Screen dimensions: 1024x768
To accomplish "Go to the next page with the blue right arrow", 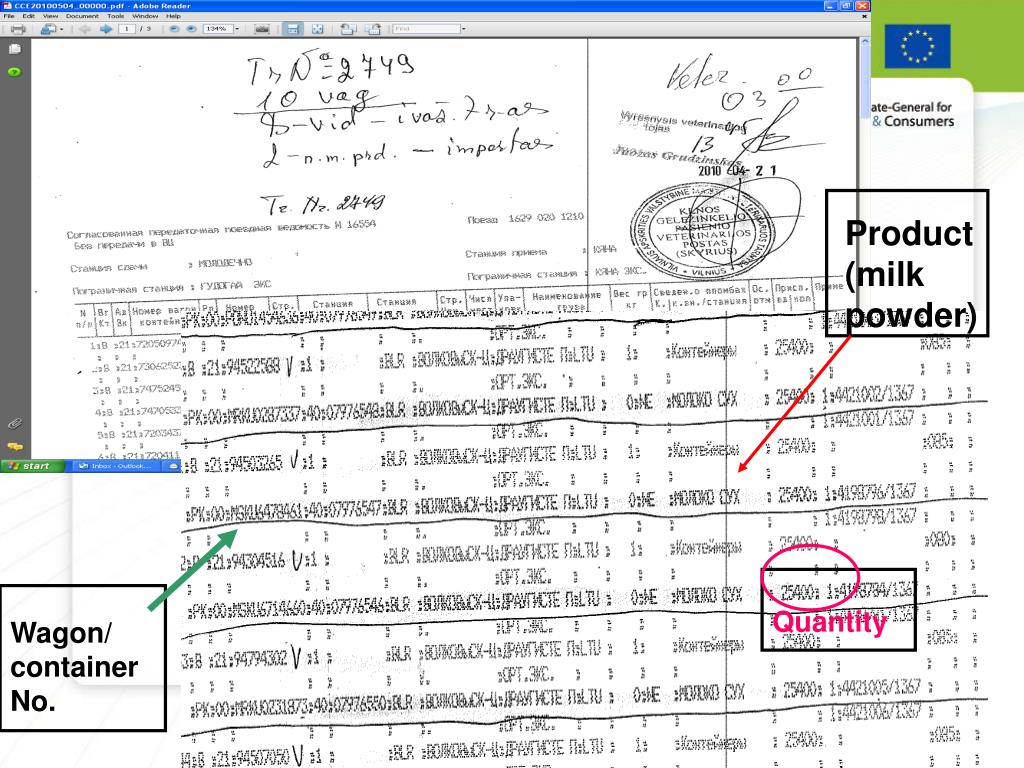I will [x=106, y=29].
